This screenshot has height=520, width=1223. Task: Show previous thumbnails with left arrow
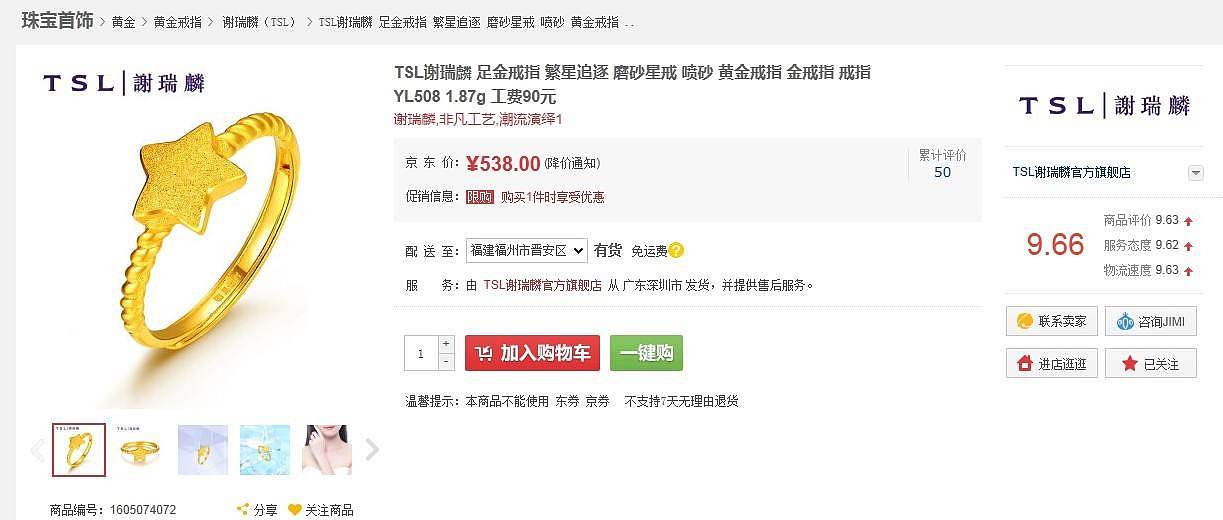tap(38, 450)
